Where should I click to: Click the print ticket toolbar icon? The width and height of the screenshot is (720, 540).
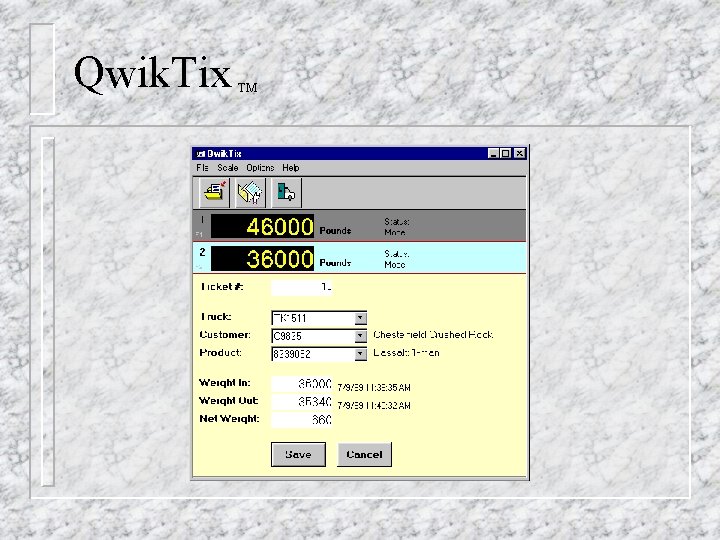214,192
